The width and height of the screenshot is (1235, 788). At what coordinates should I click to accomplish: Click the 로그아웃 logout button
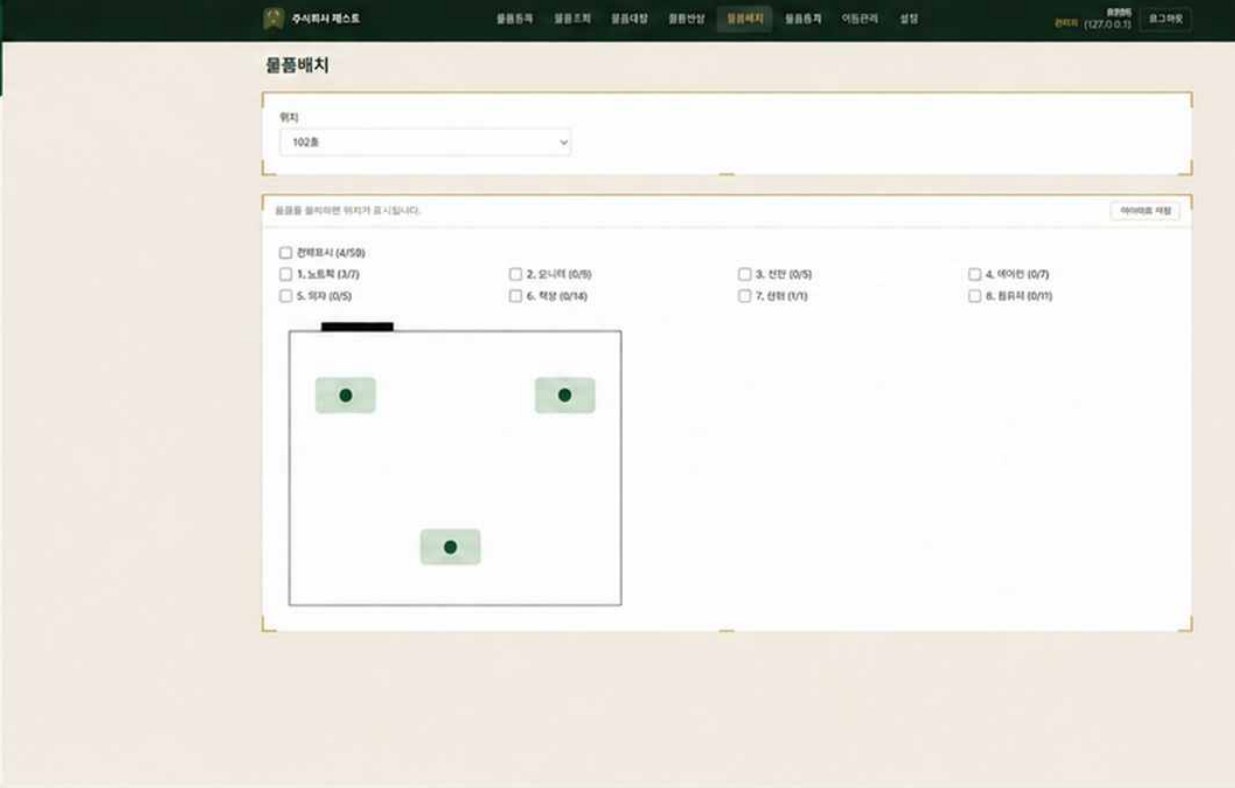coord(1165,19)
